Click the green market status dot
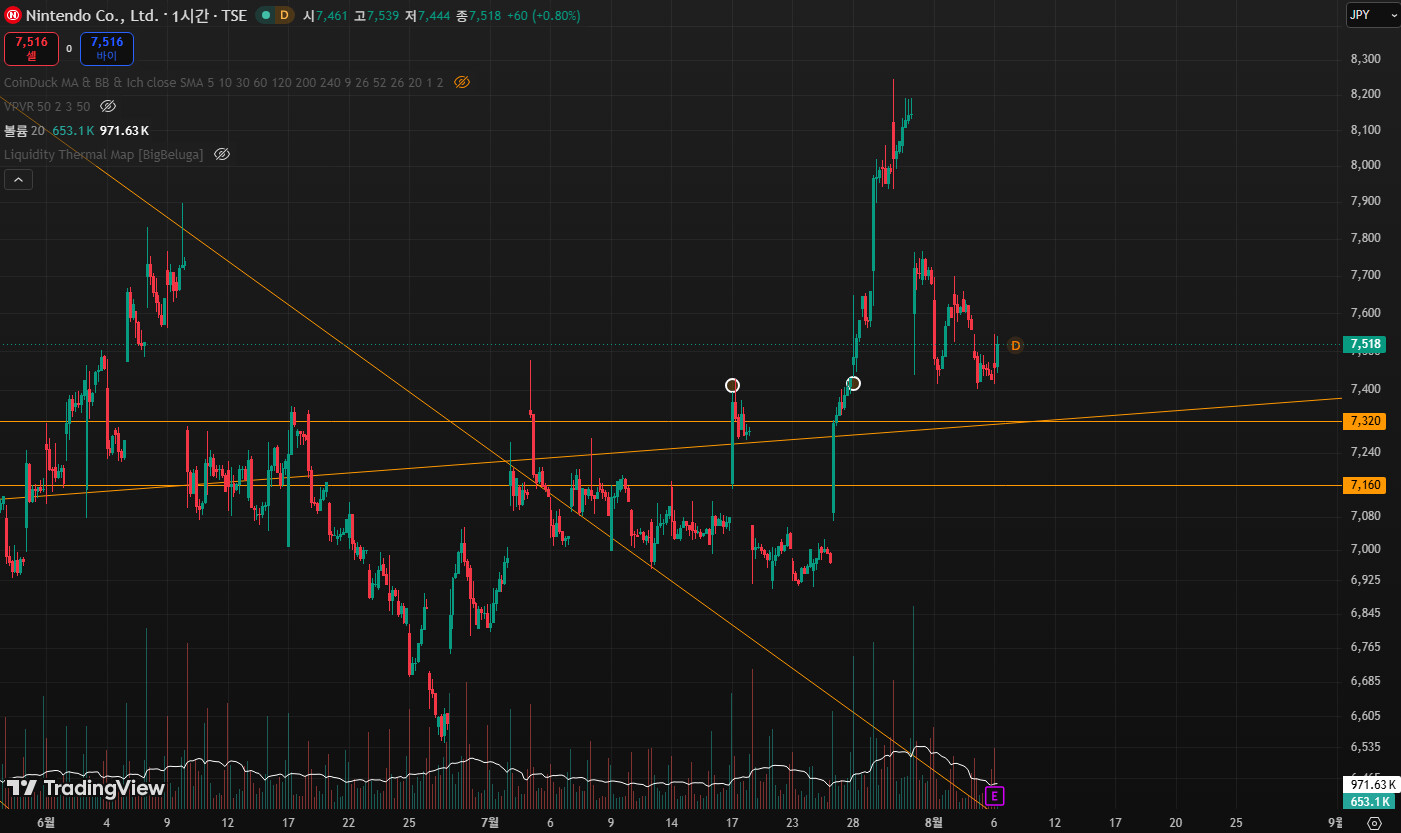The width and height of the screenshot is (1401, 833). tap(264, 15)
